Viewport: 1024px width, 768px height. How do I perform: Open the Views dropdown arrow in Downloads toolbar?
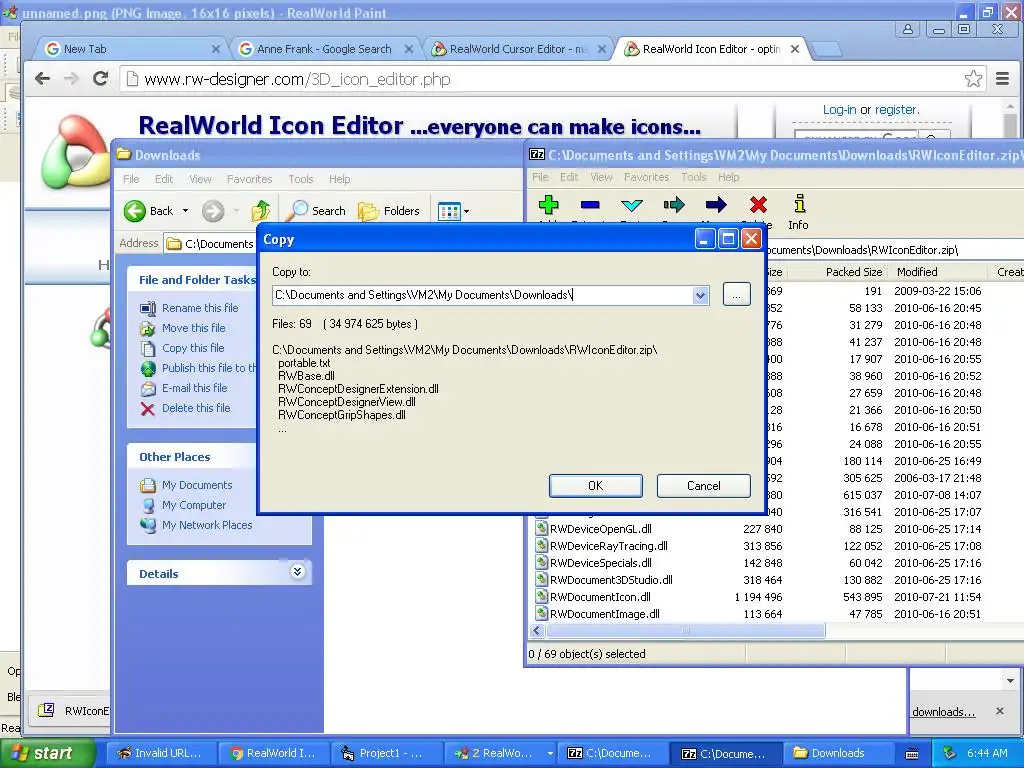(466, 212)
